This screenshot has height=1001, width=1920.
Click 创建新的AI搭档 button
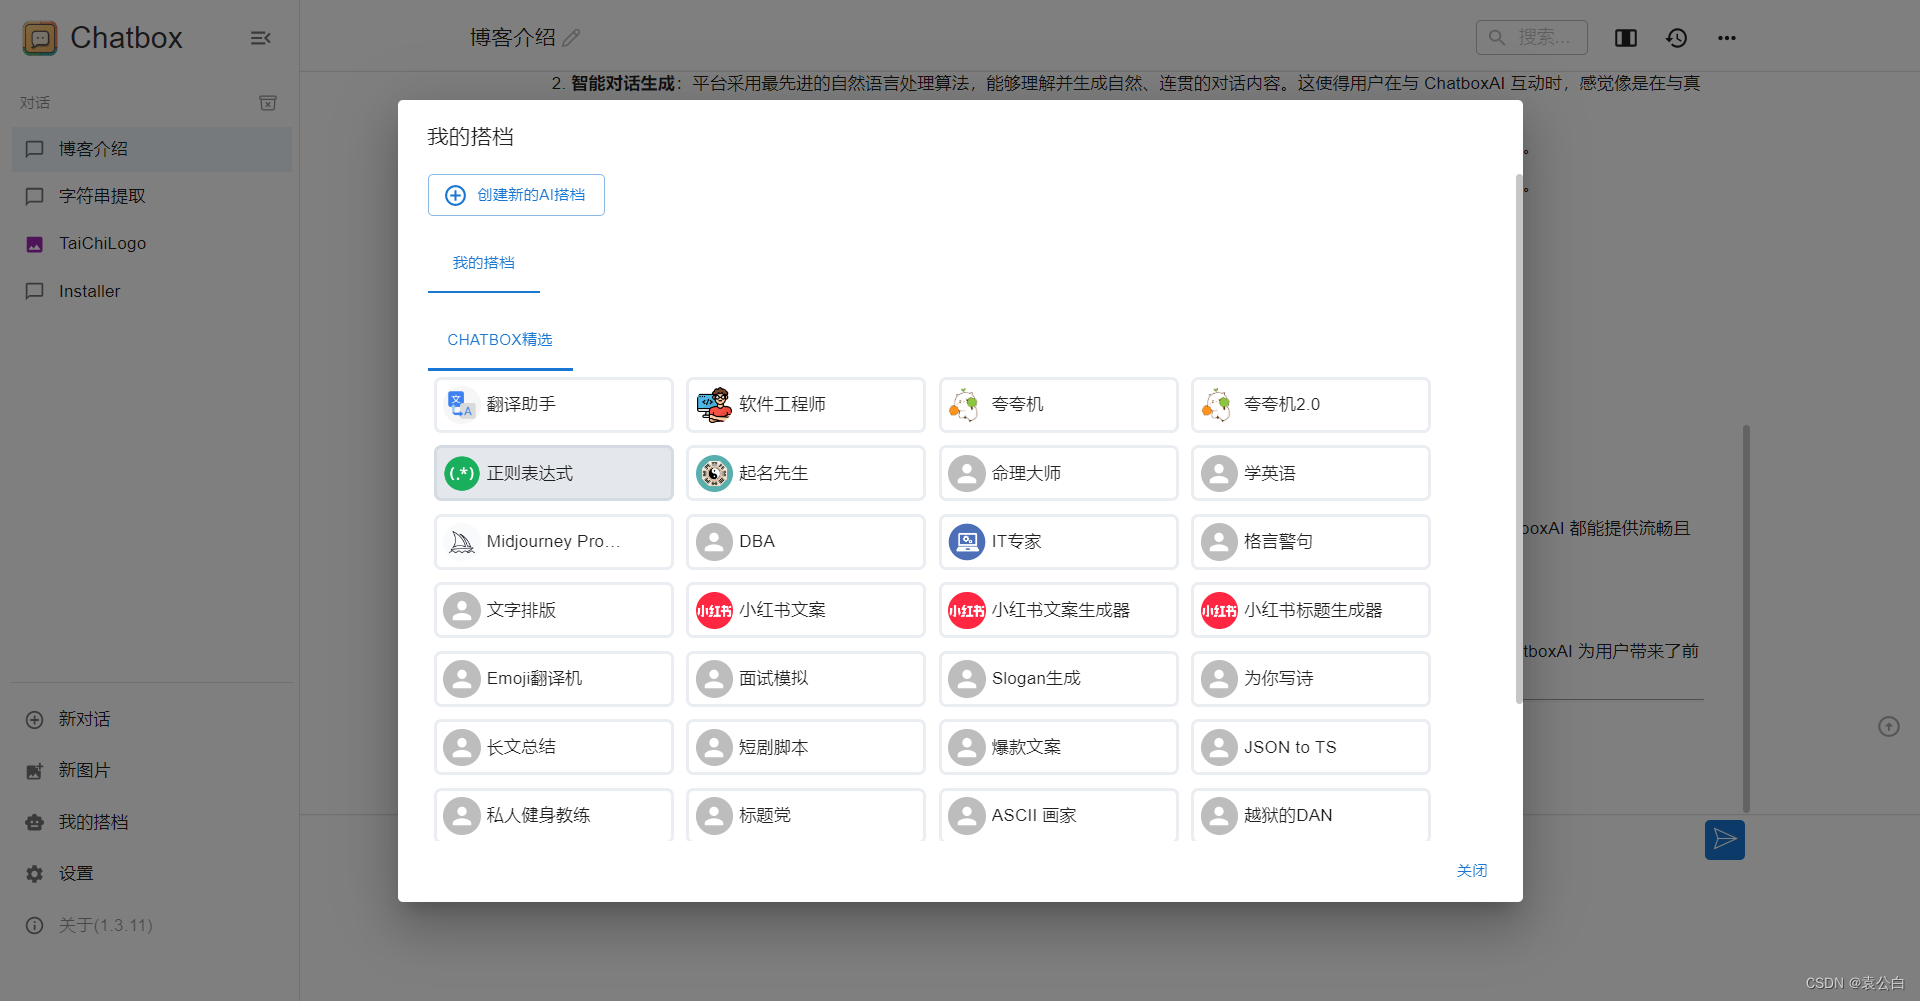pyautogui.click(x=516, y=195)
